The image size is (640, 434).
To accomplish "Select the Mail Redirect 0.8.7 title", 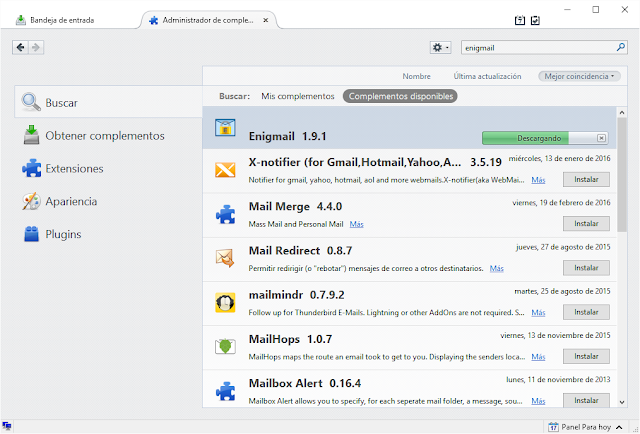I will (x=300, y=251).
